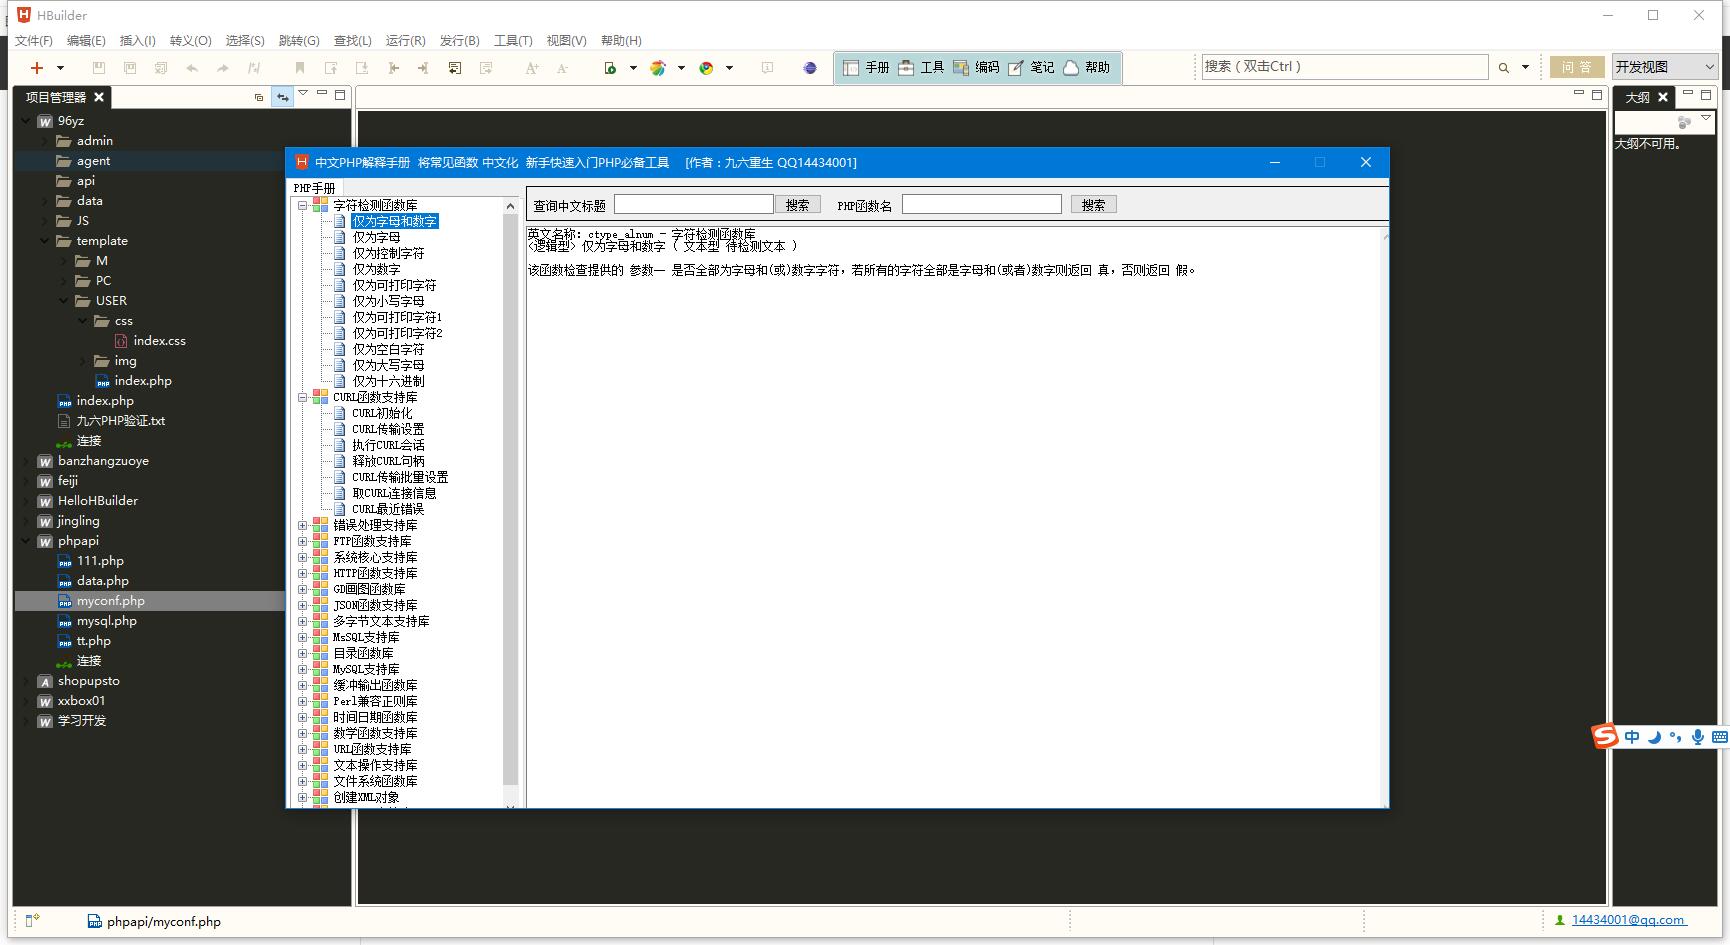Click the microphone icon on input method bar

[1697, 737]
